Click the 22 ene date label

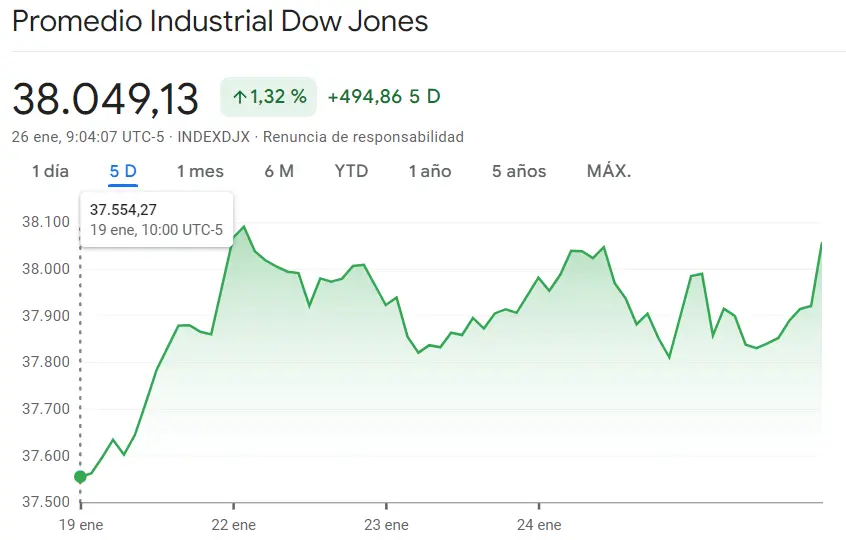click(234, 525)
